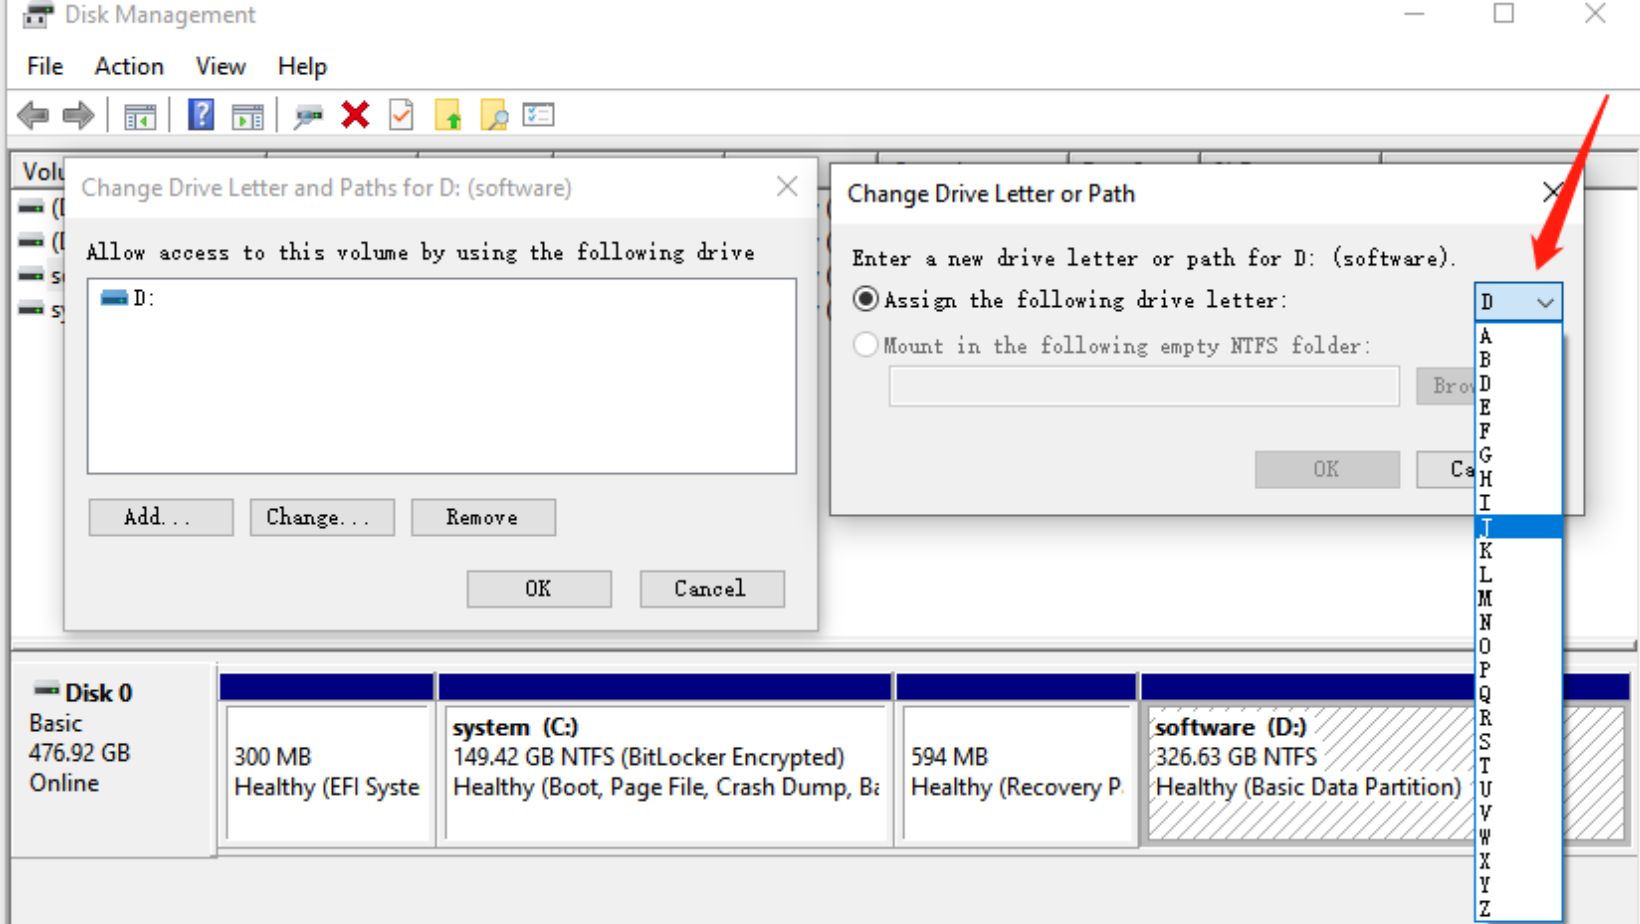Click the blue Help question mark icon
Screen dimensions: 1640x924
201,116
